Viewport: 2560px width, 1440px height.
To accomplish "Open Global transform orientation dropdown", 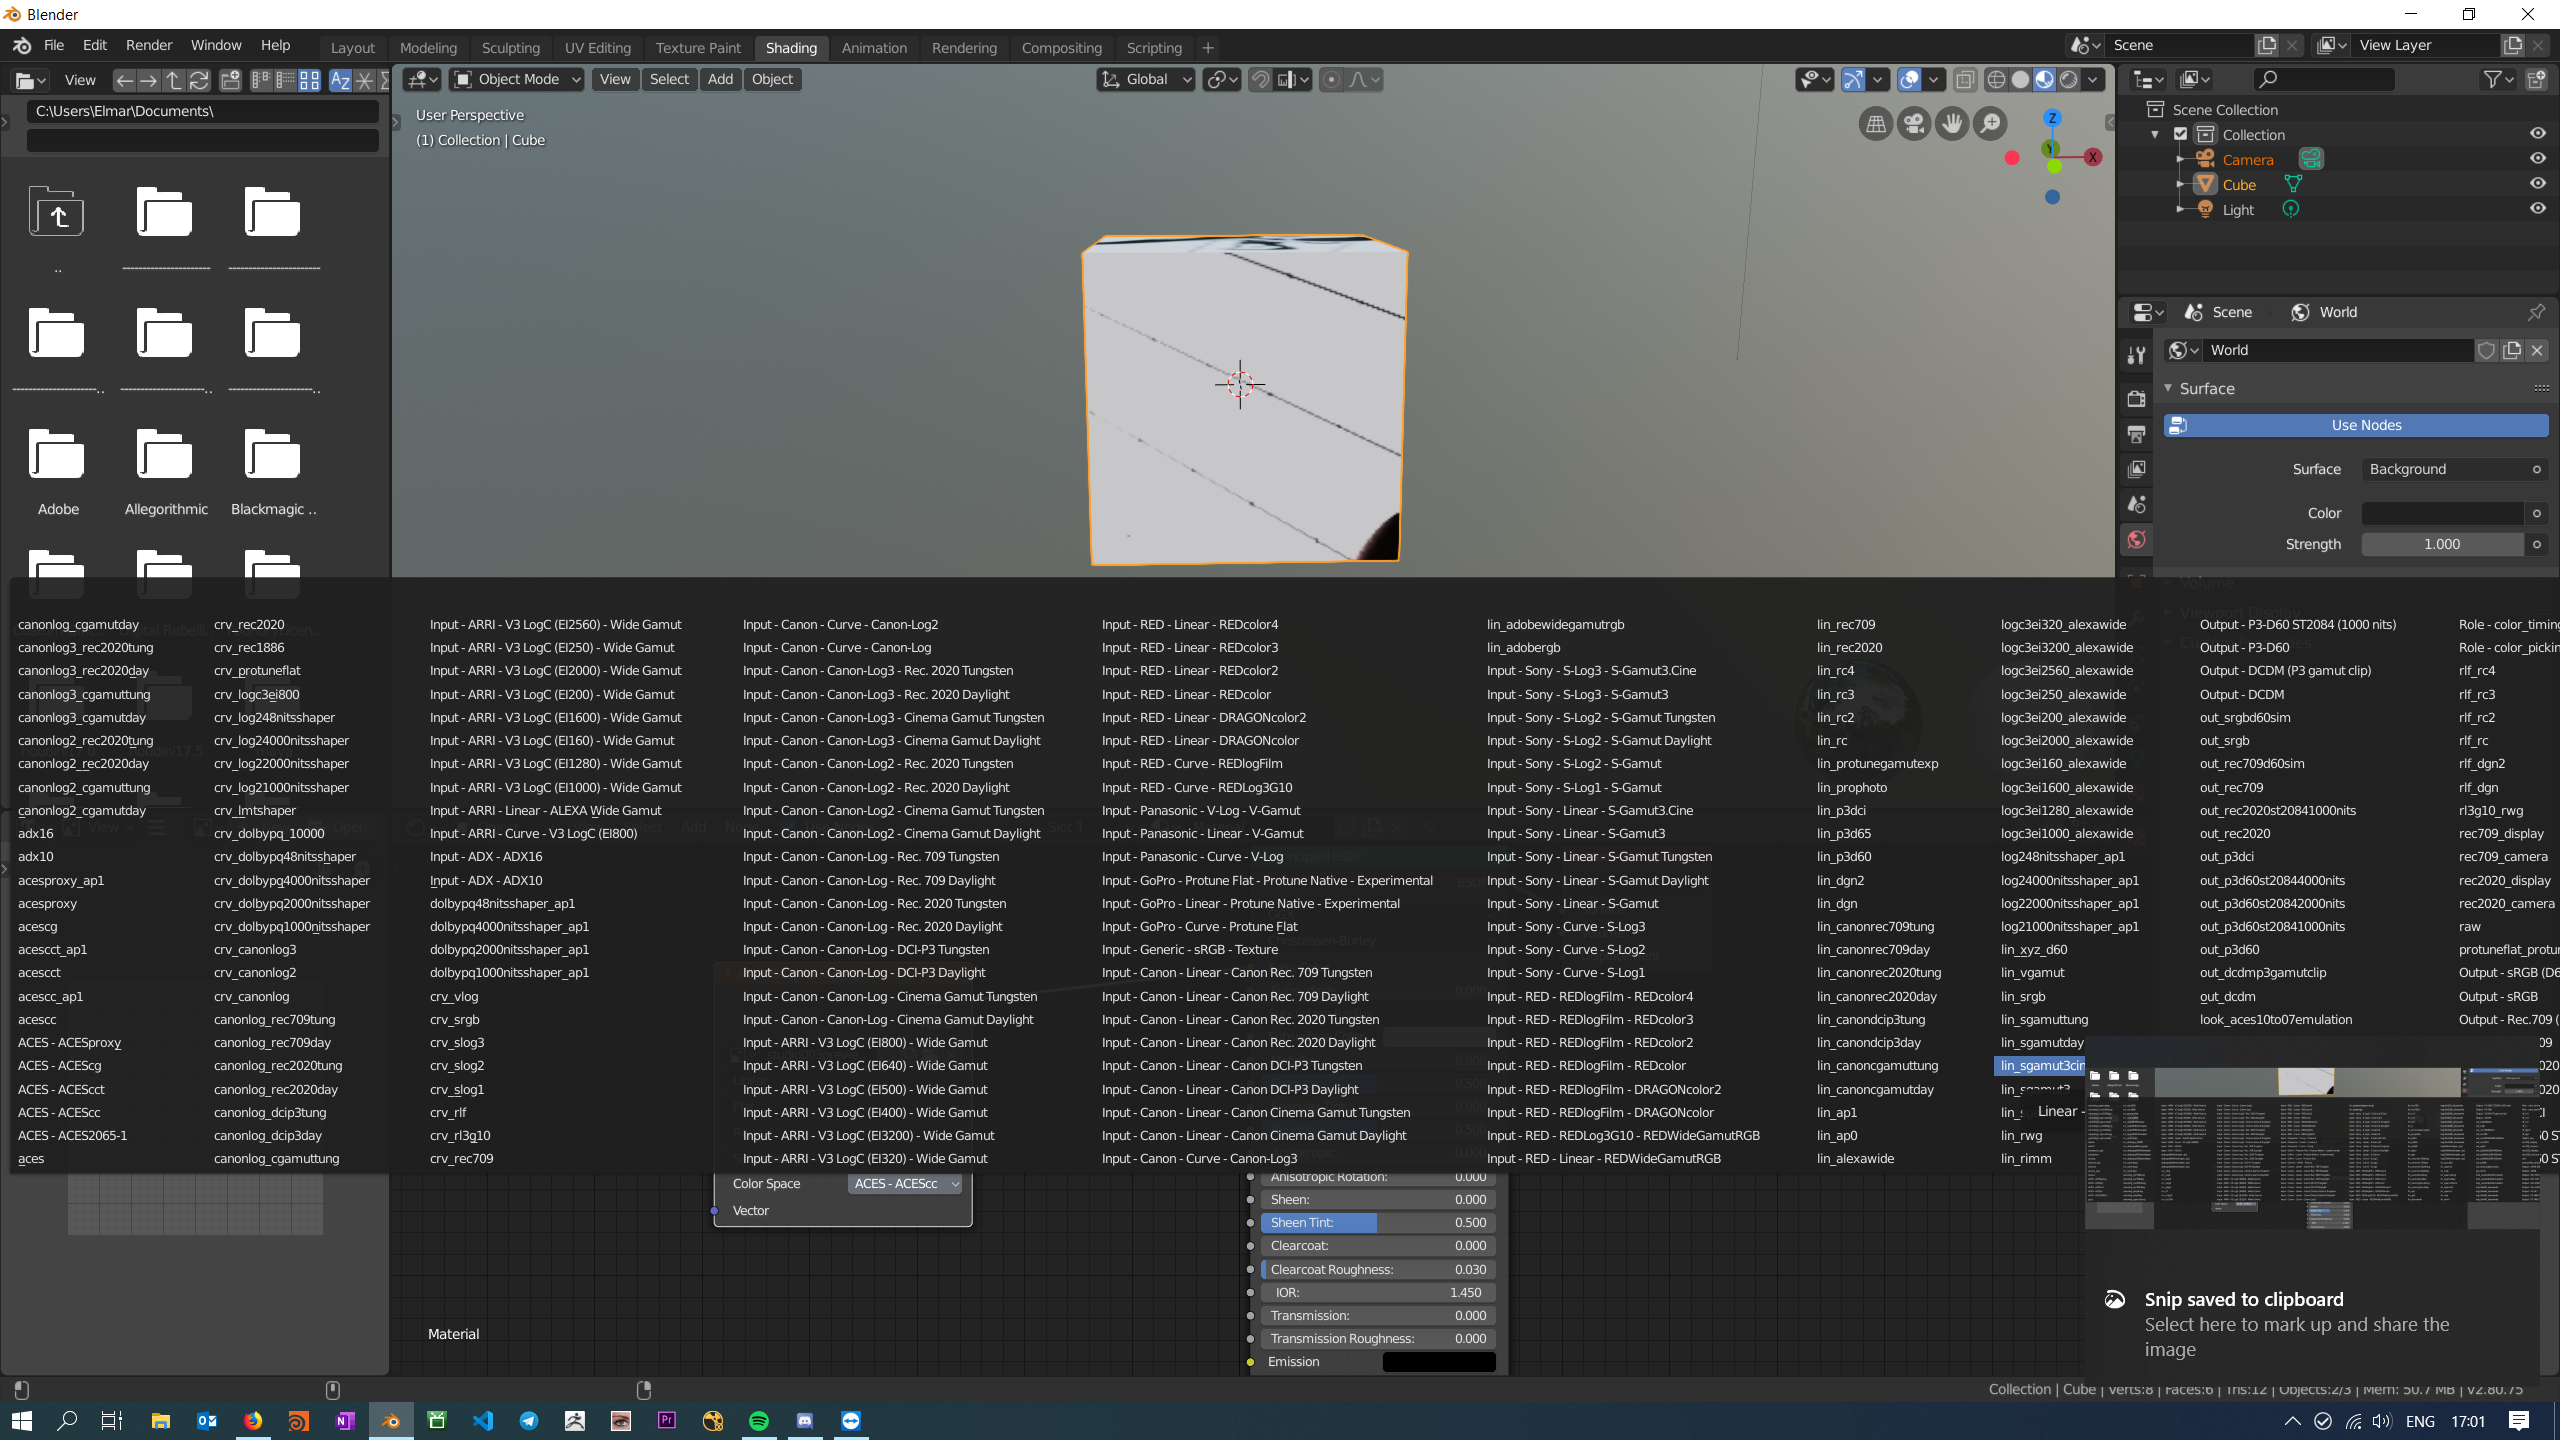I will click(1146, 79).
